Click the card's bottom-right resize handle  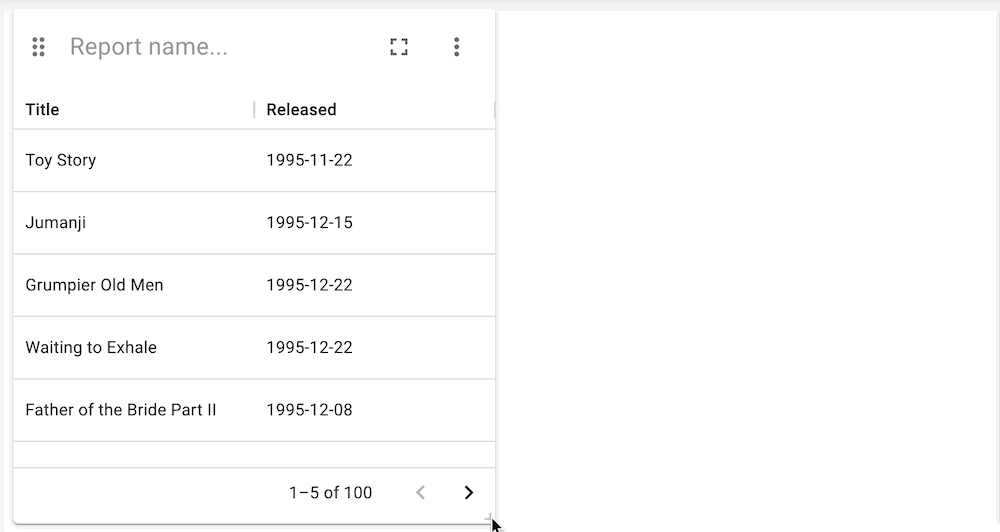tap(489, 519)
